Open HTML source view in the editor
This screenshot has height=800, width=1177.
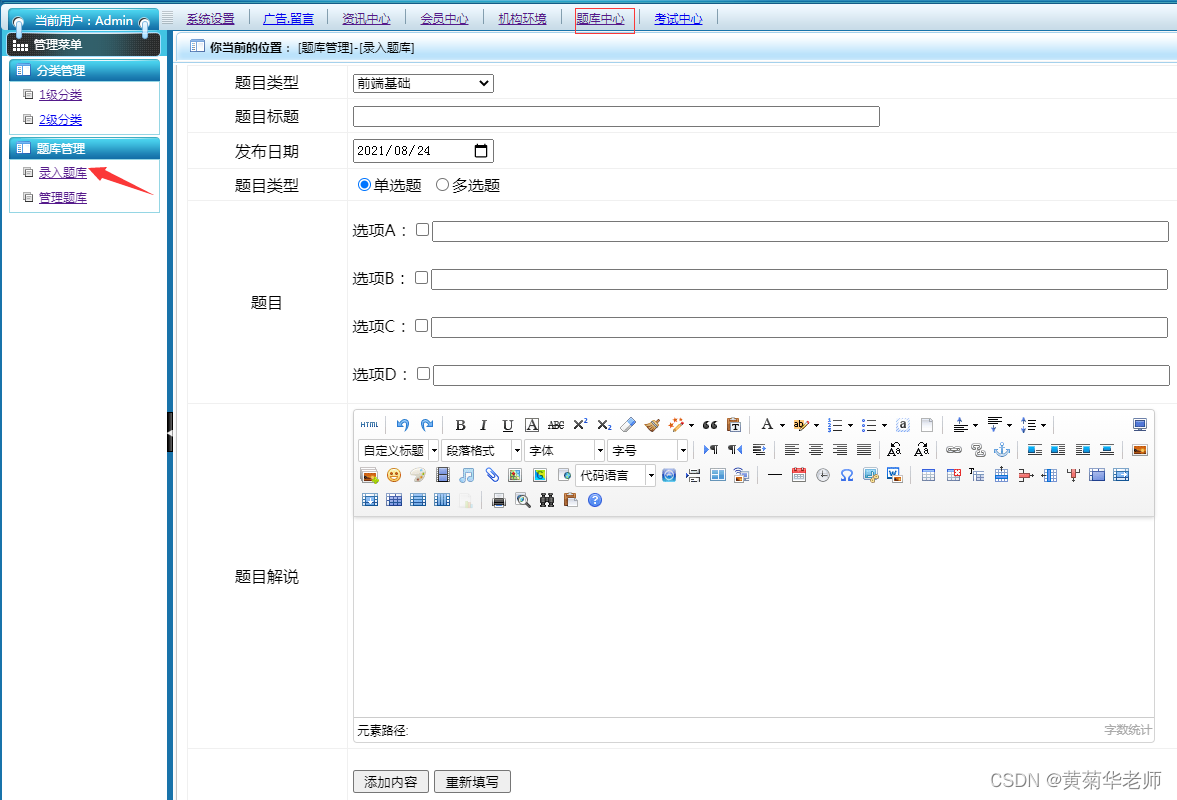coord(369,425)
